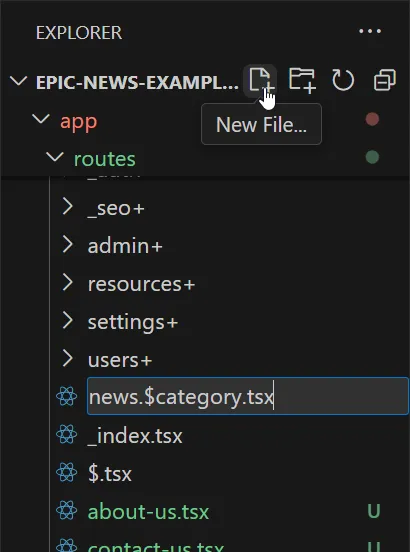The height and width of the screenshot is (552, 410).
Task: Select the routes folder label
Action: point(105,159)
